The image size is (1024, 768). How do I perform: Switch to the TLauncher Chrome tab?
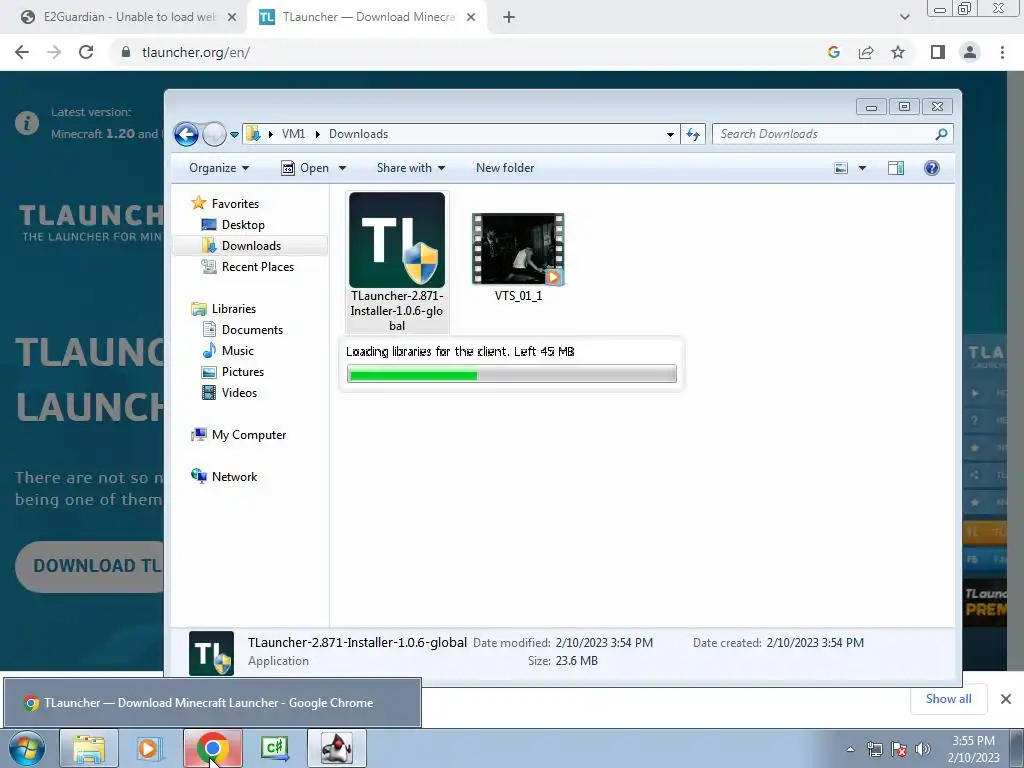[367, 17]
